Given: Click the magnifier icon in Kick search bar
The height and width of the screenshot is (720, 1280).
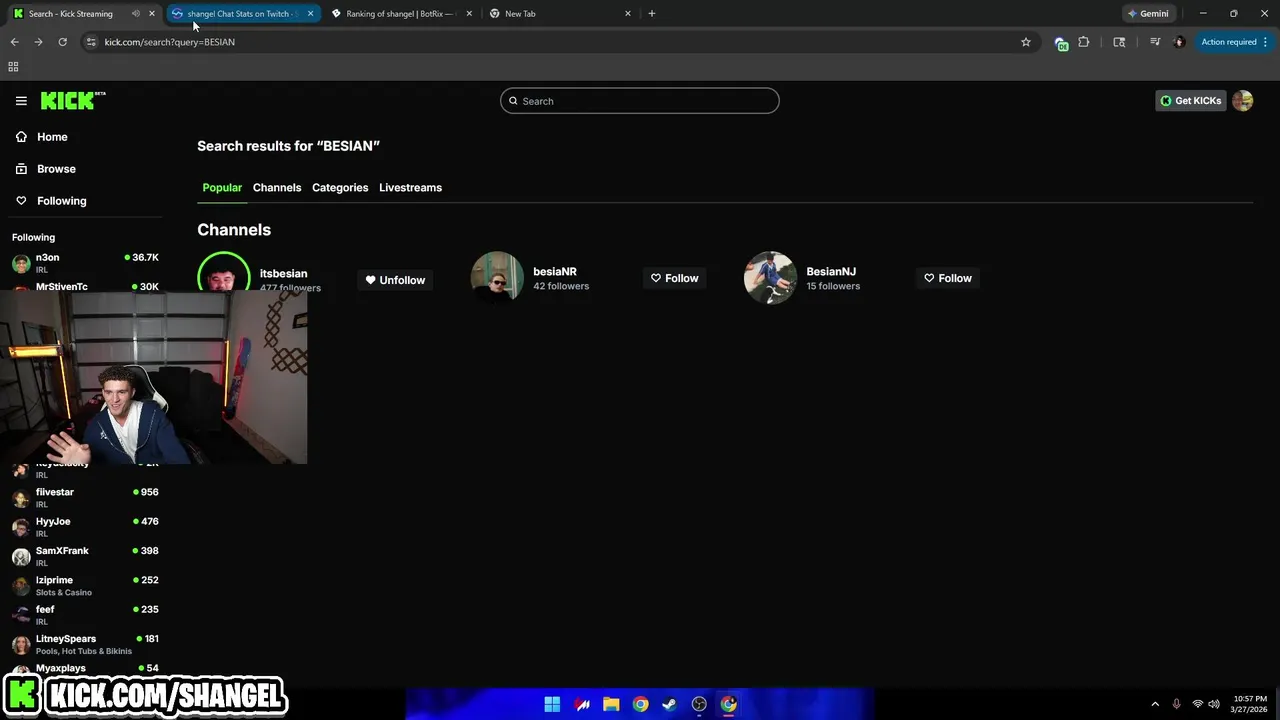Looking at the screenshot, I should tap(513, 101).
